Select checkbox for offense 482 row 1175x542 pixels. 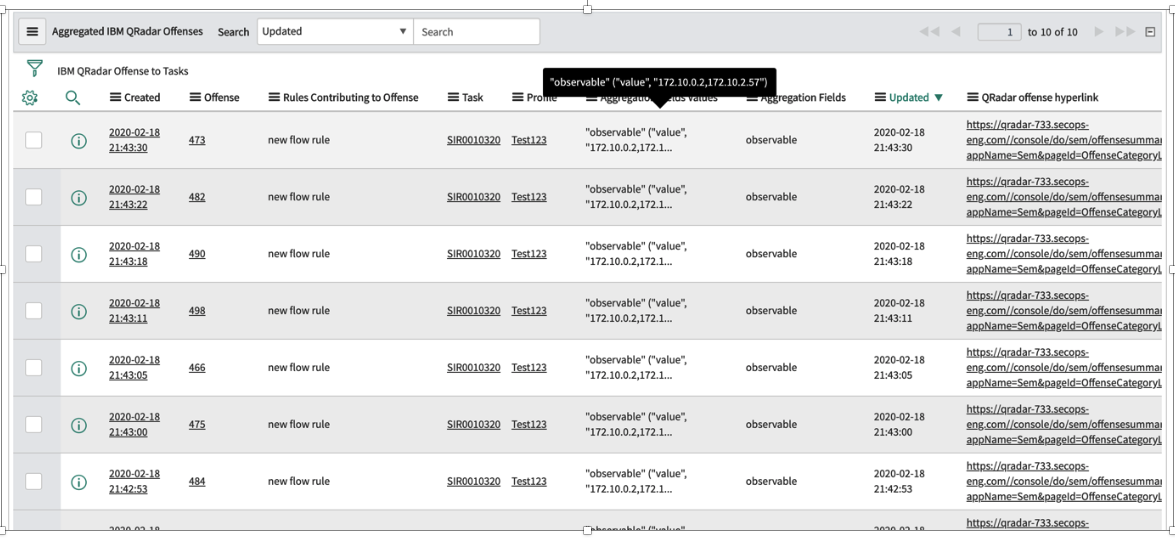click(x=34, y=197)
